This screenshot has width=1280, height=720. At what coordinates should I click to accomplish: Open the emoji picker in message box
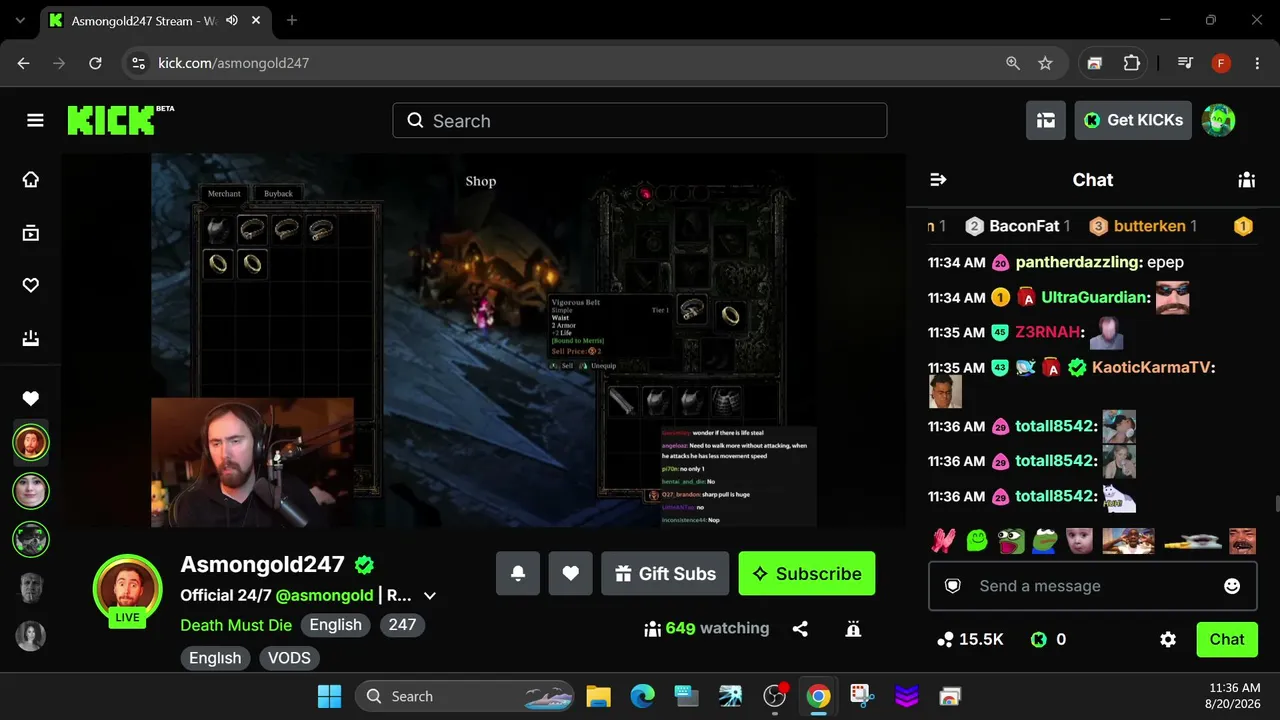1232,586
